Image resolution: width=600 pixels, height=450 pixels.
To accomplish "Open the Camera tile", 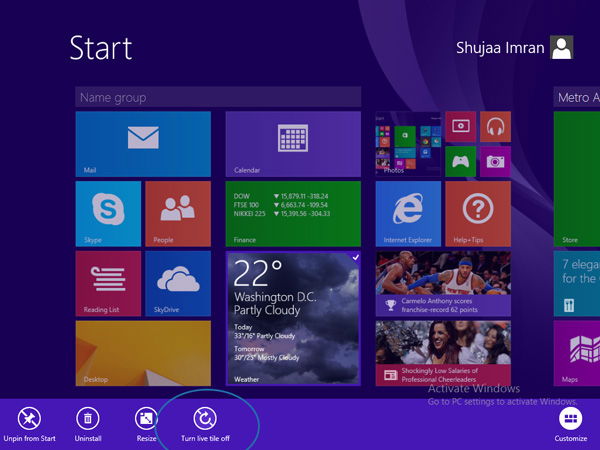I will click(496, 161).
